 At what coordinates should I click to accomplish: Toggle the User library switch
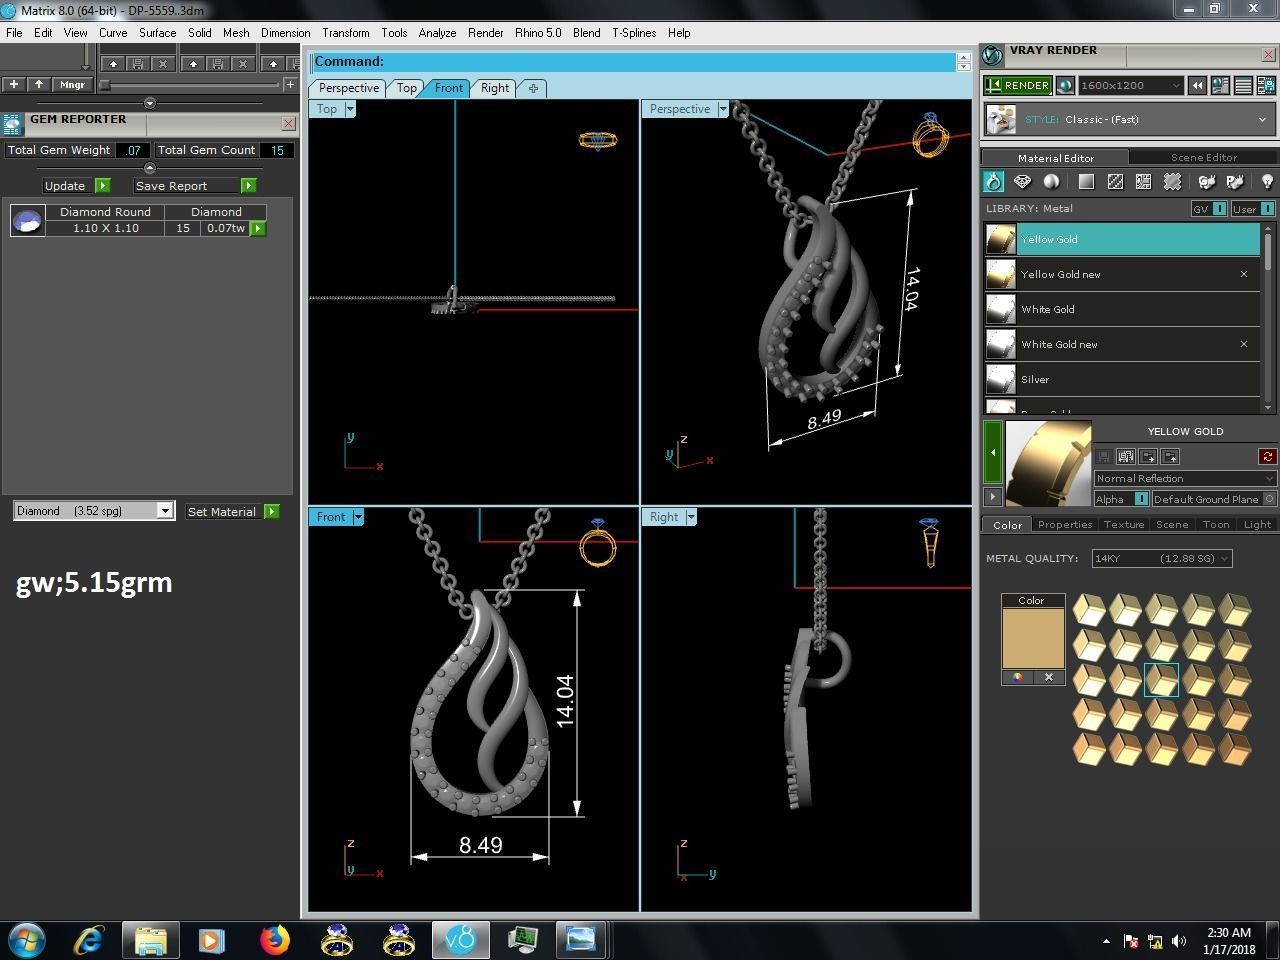coord(1253,209)
